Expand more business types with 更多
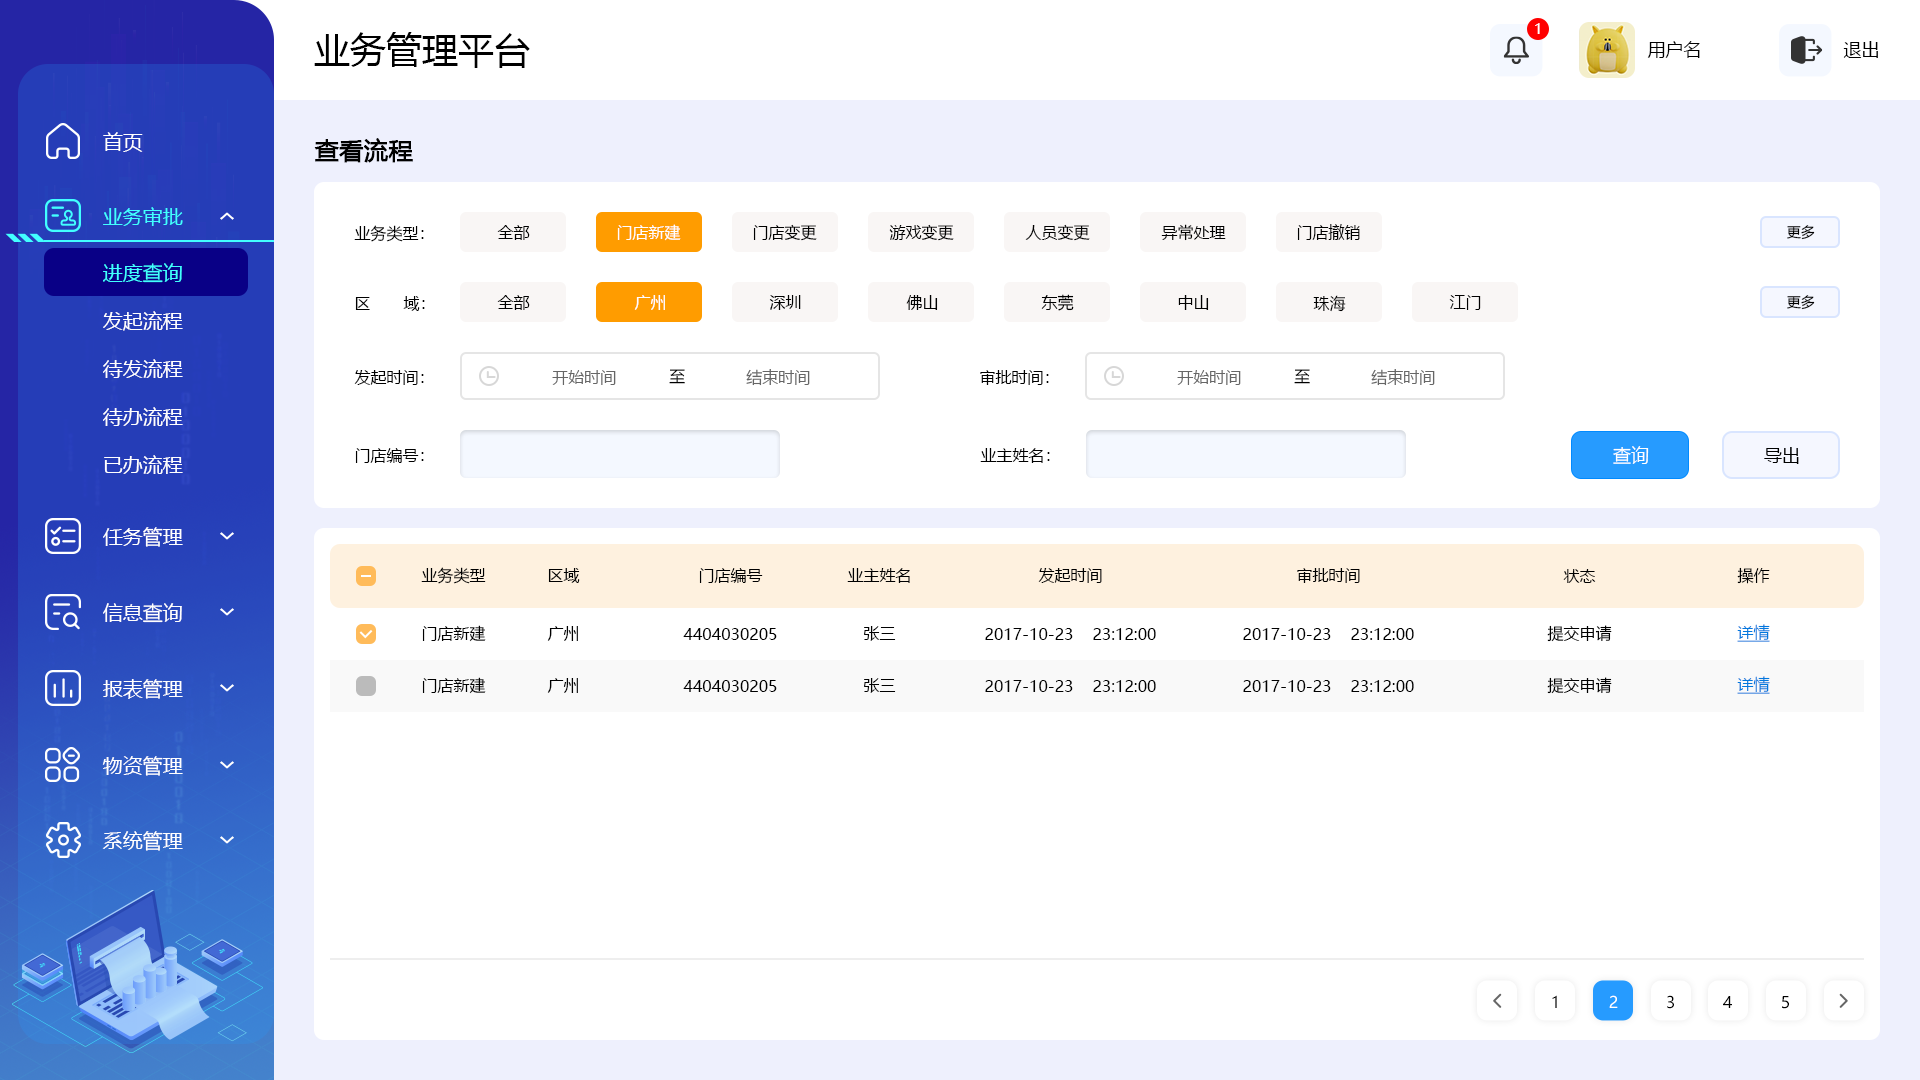This screenshot has width=1920, height=1080. click(1799, 232)
